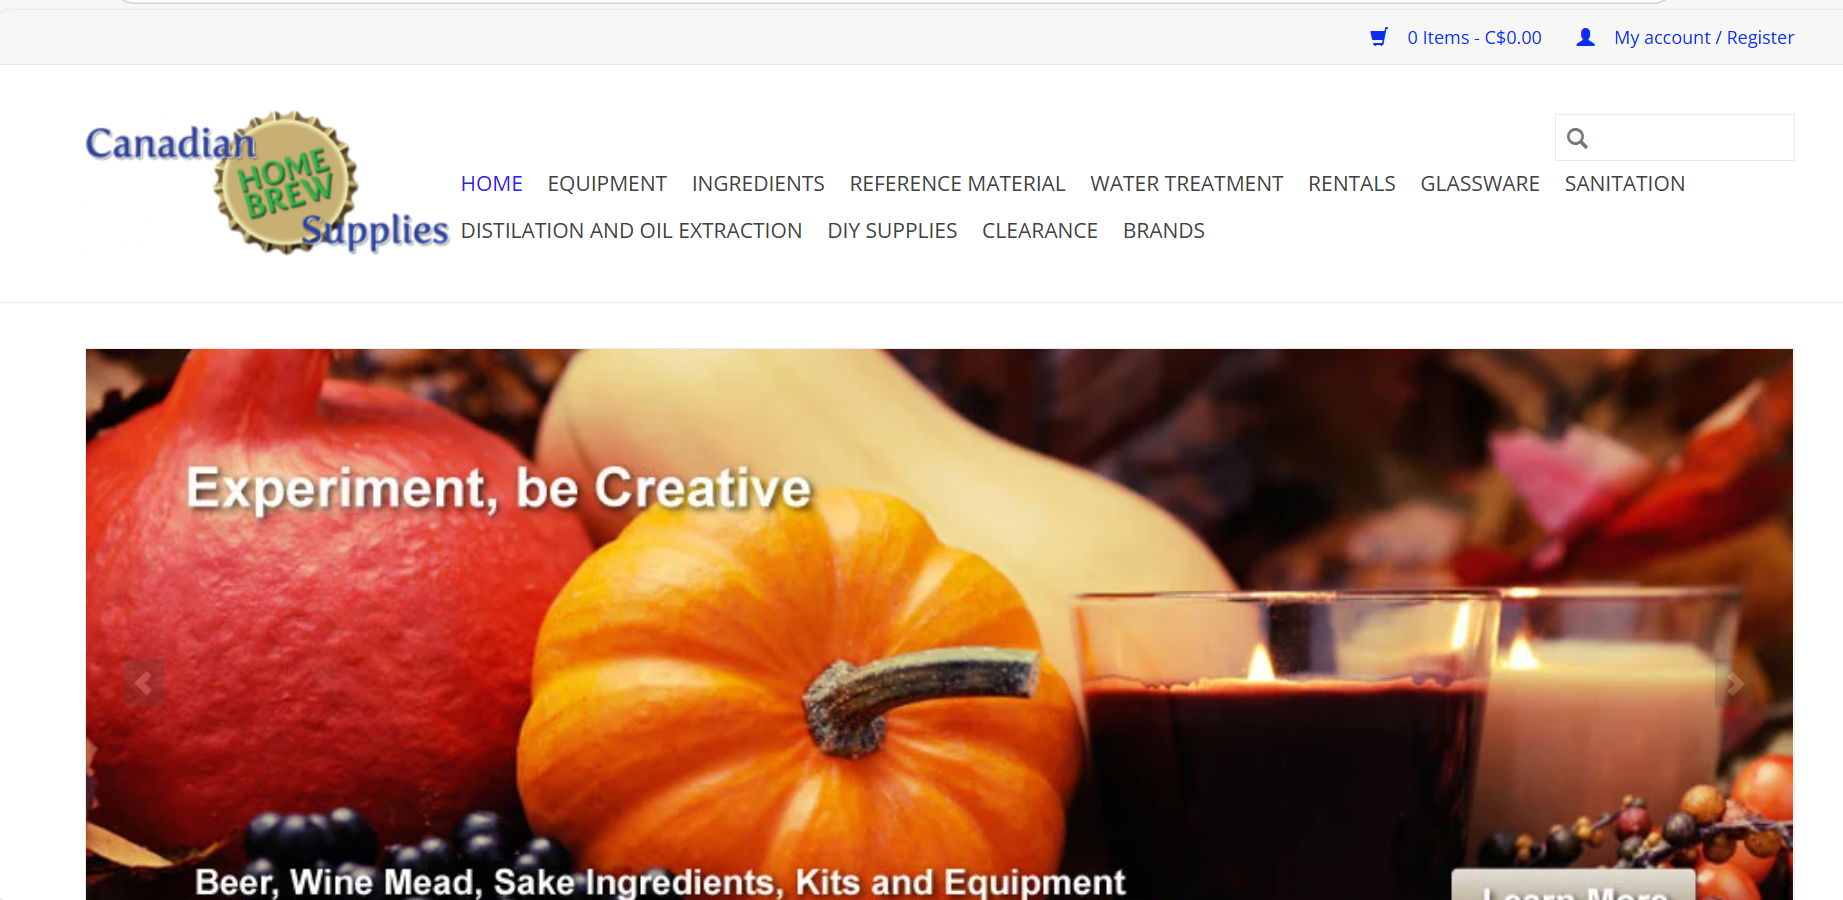The width and height of the screenshot is (1843, 900).
Task: Select the HOME menu item
Action: tap(491, 184)
